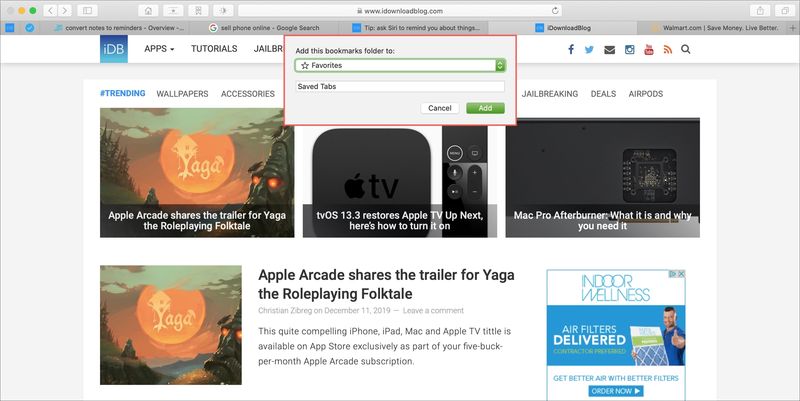Click the green Add button

(485, 108)
